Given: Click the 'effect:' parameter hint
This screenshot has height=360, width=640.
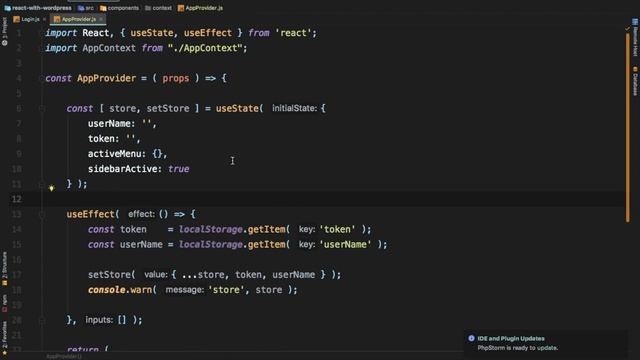Looking at the screenshot, I should pos(141,214).
